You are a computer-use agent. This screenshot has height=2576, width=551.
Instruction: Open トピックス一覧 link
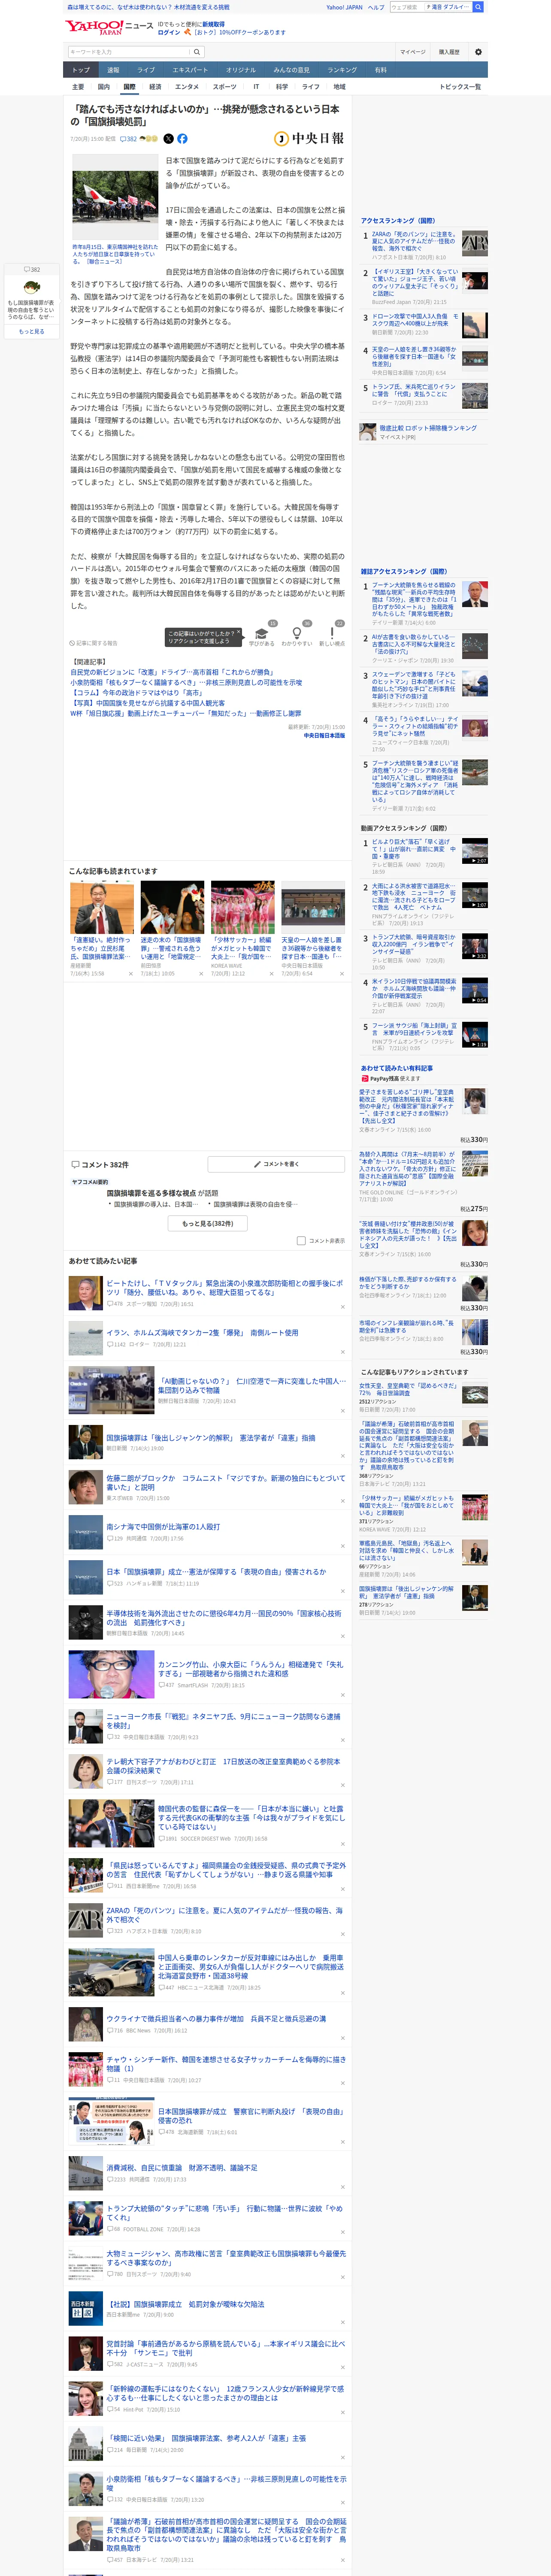tap(460, 87)
